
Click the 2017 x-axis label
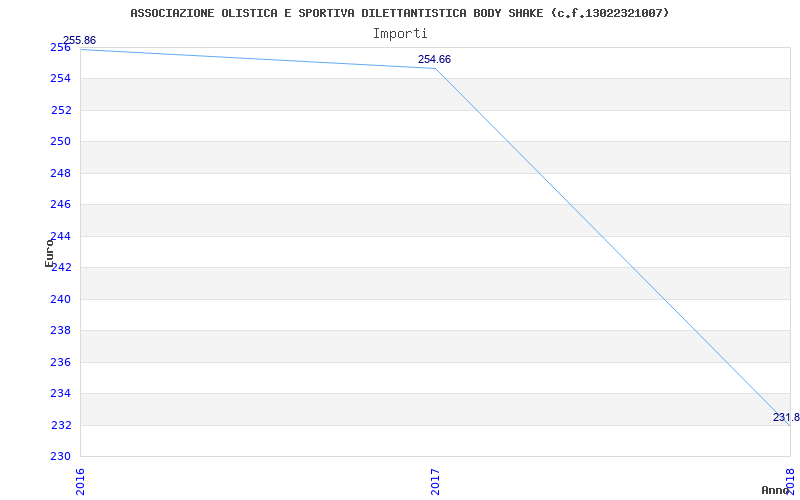pyautogui.click(x=435, y=482)
